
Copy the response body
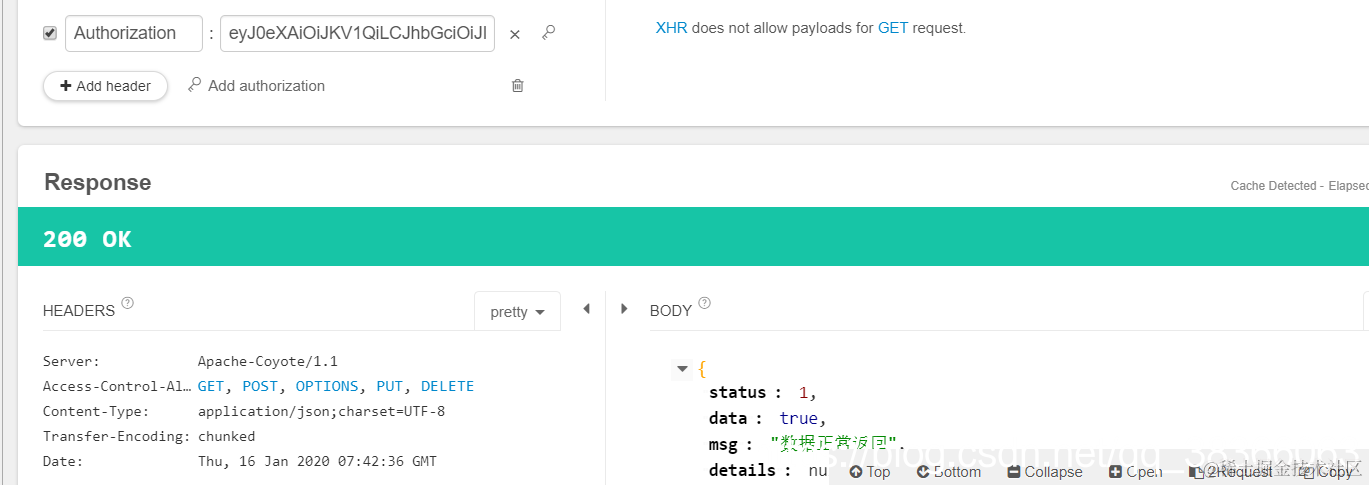tap(1326, 472)
